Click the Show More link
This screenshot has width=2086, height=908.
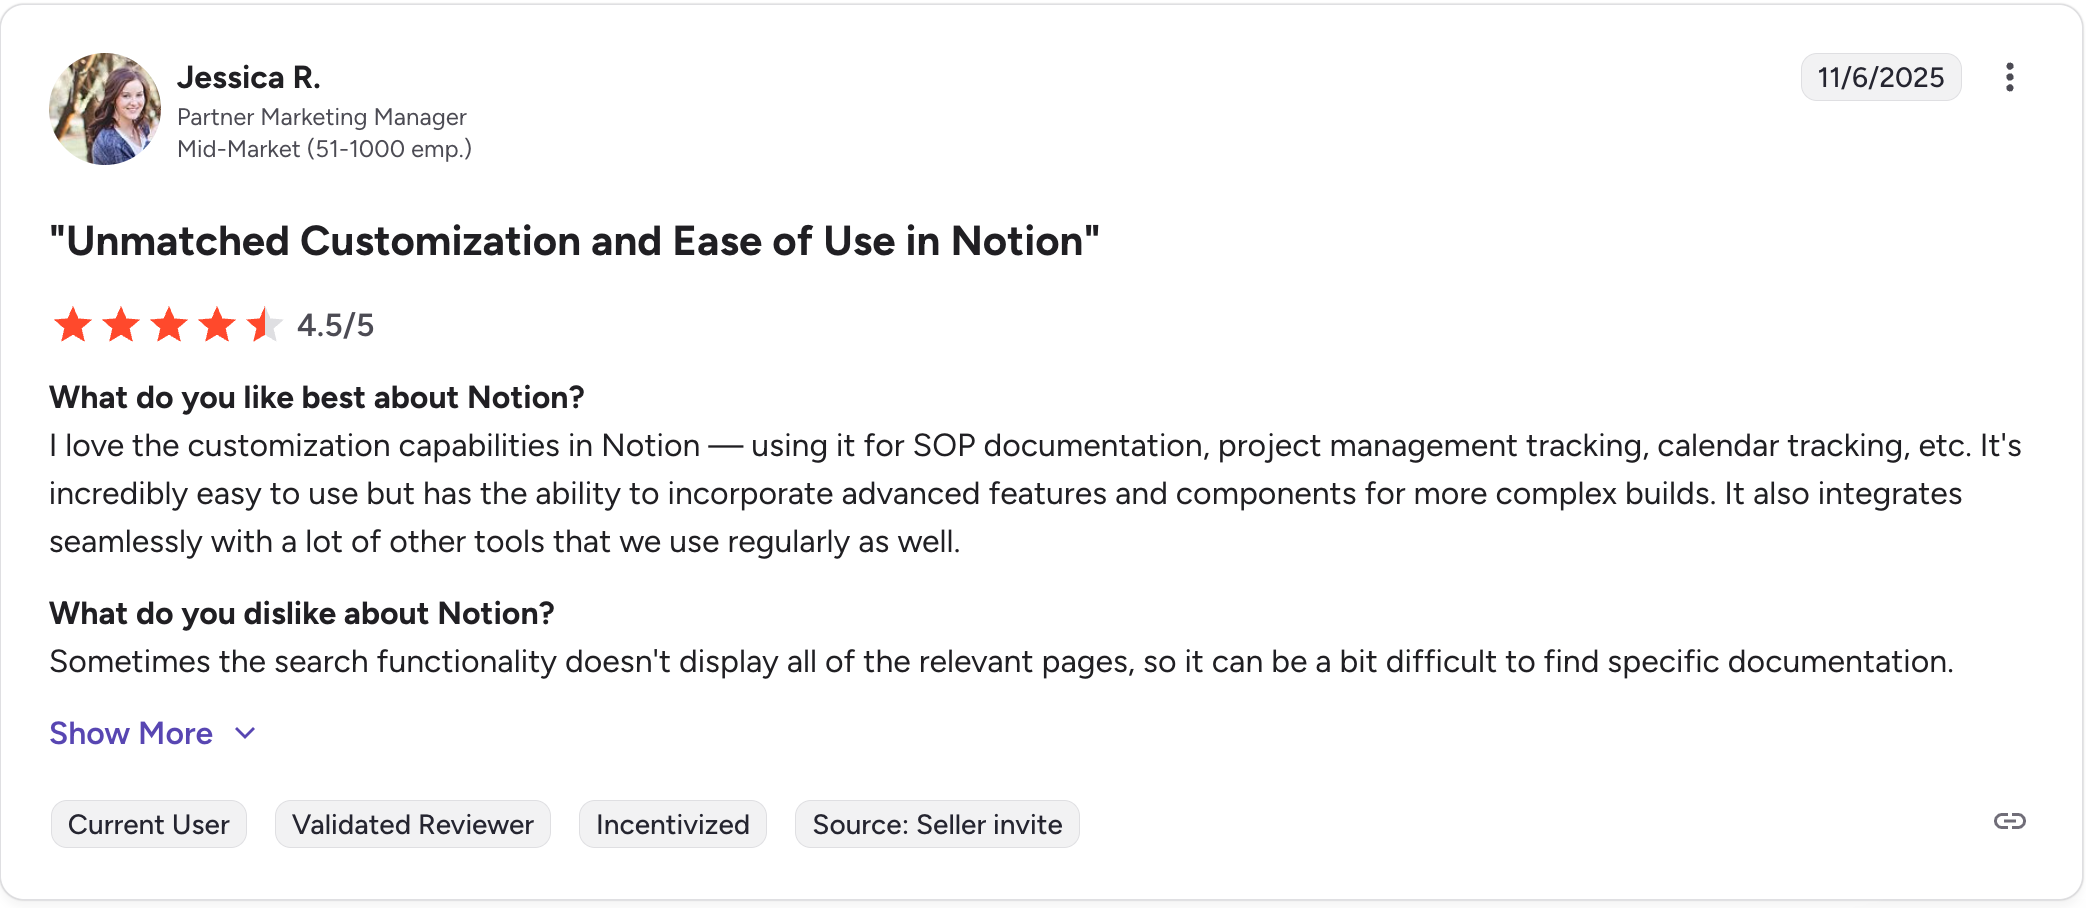click(131, 733)
